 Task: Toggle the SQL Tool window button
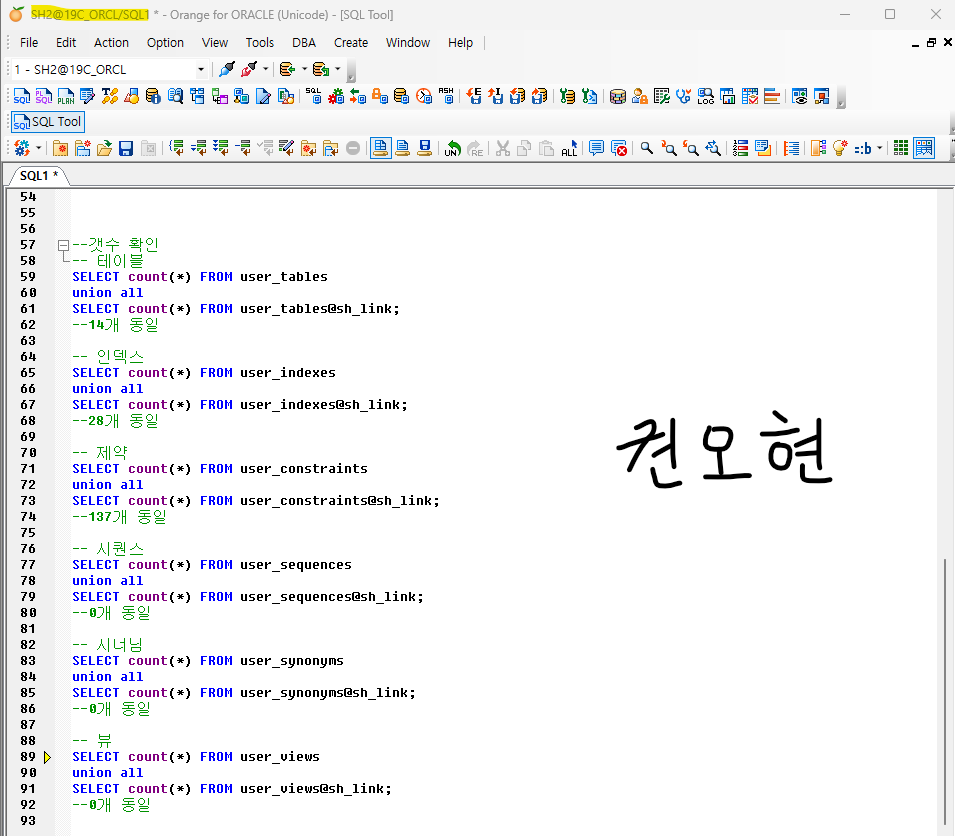(48, 122)
